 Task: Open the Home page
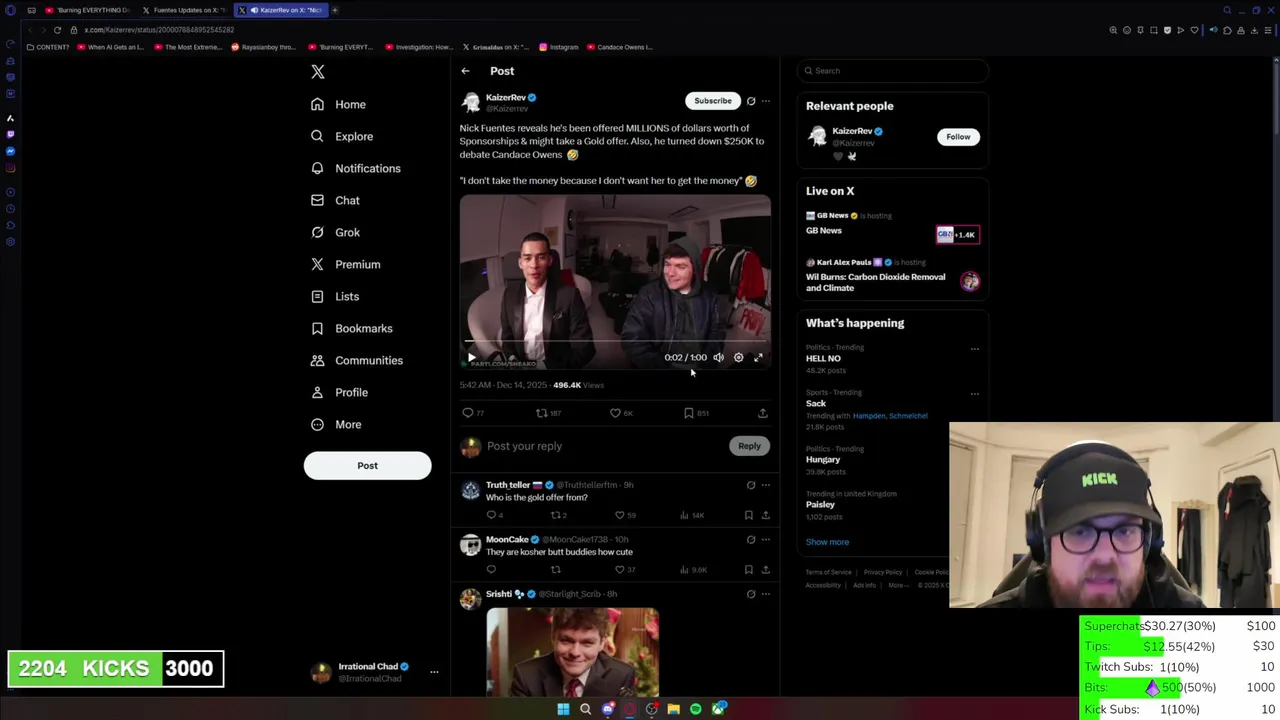point(338,104)
